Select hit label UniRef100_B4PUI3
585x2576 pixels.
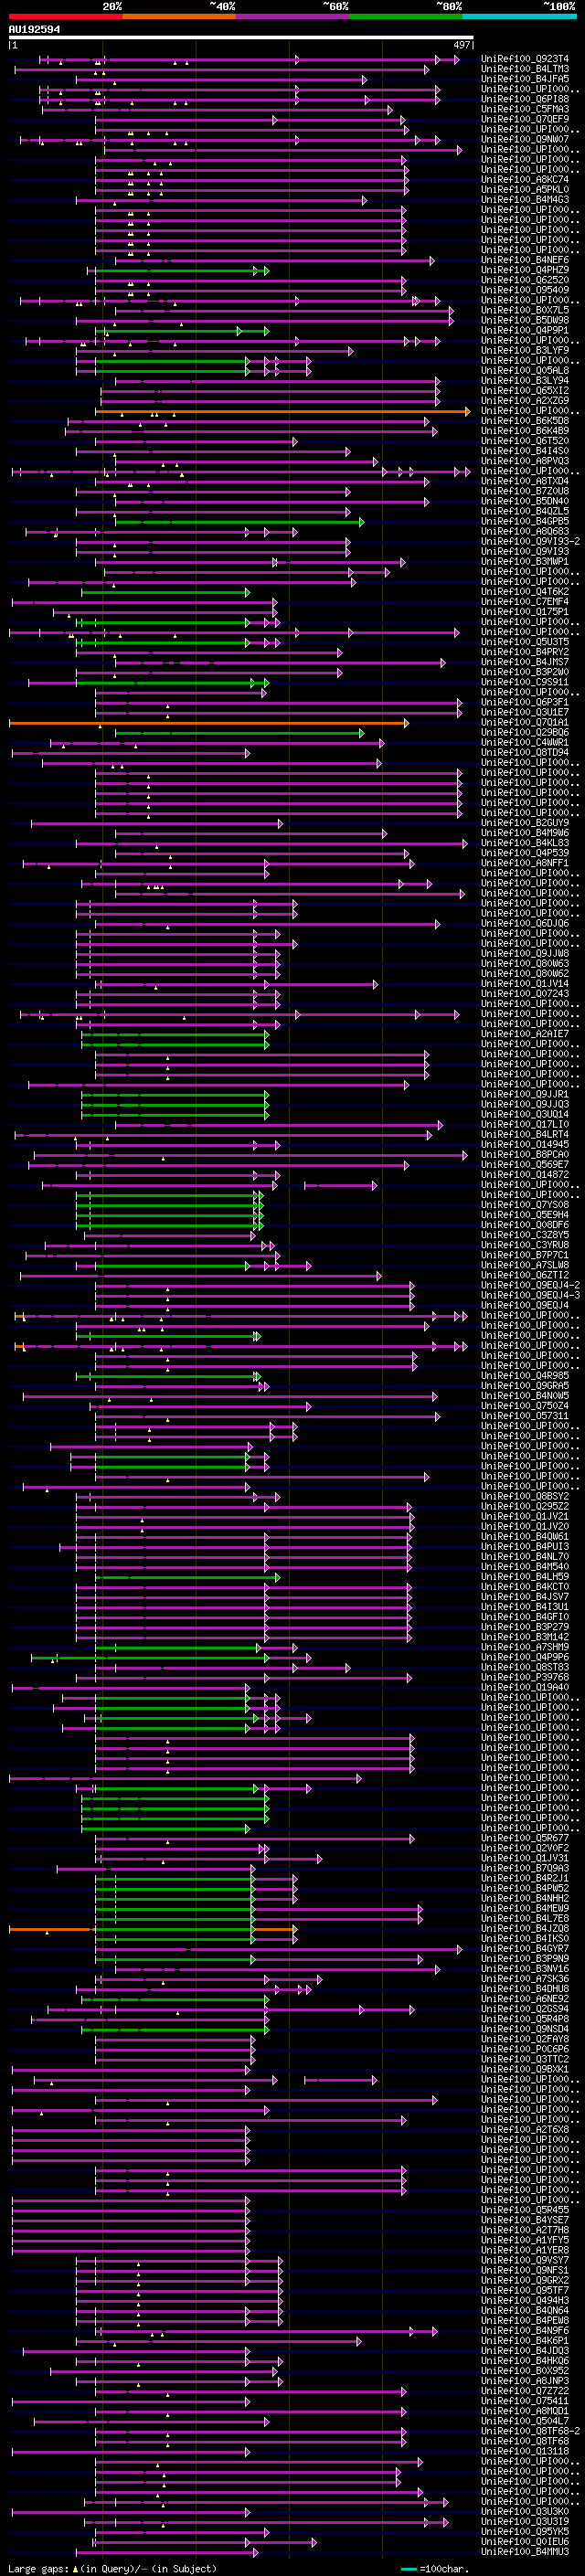525,1548
